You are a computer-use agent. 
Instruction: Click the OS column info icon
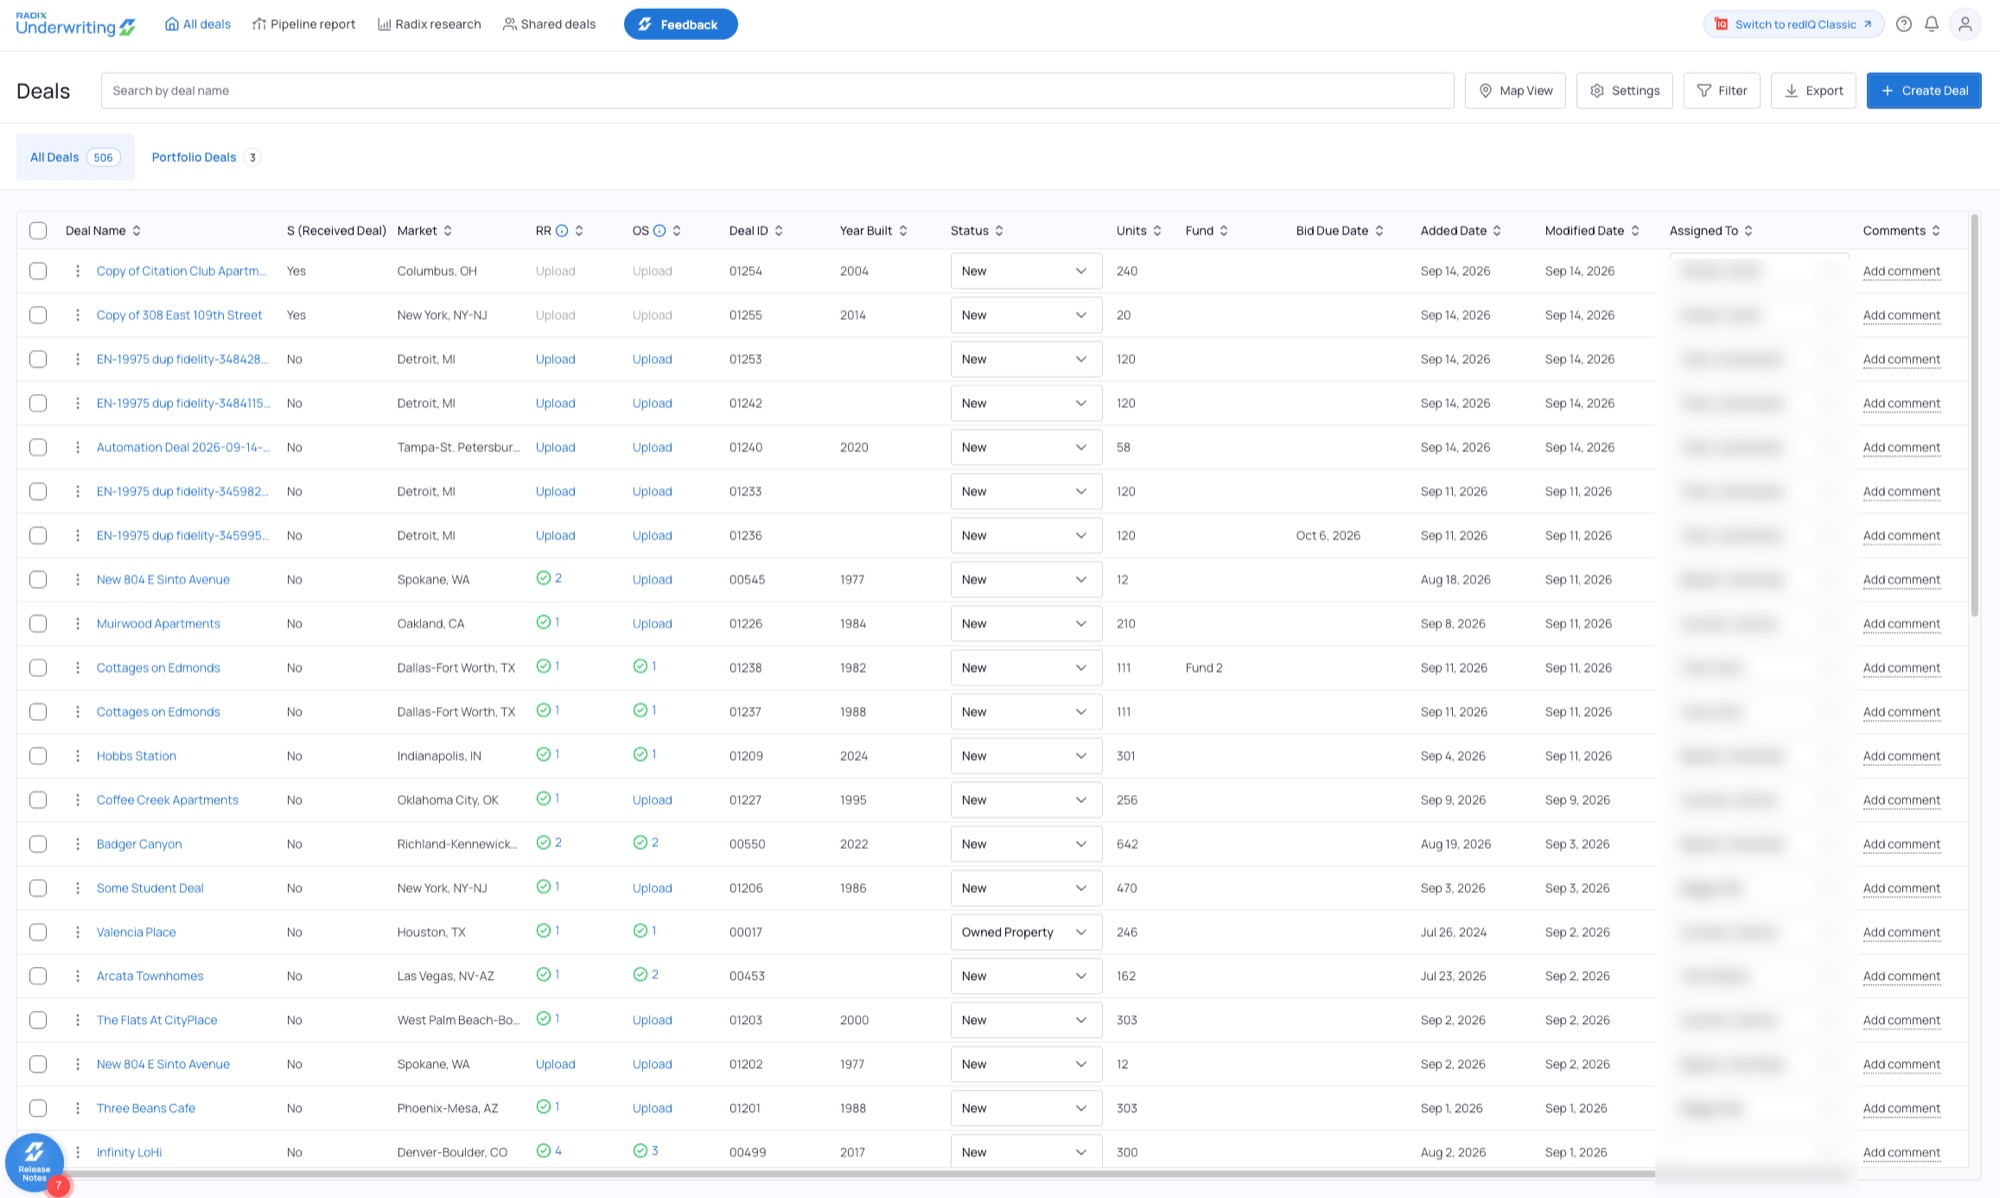tap(659, 231)
